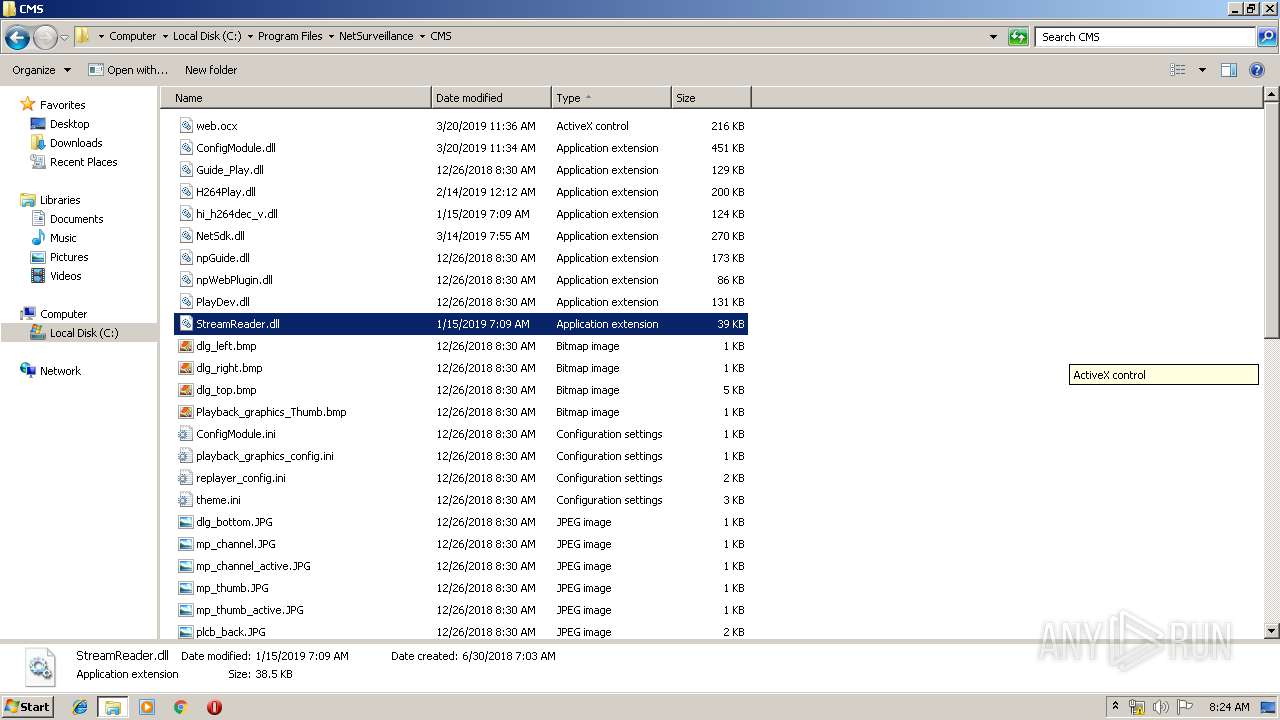
Task: Click the ConfigModule.ini settings icon
Action: click(x=186, y=434)
